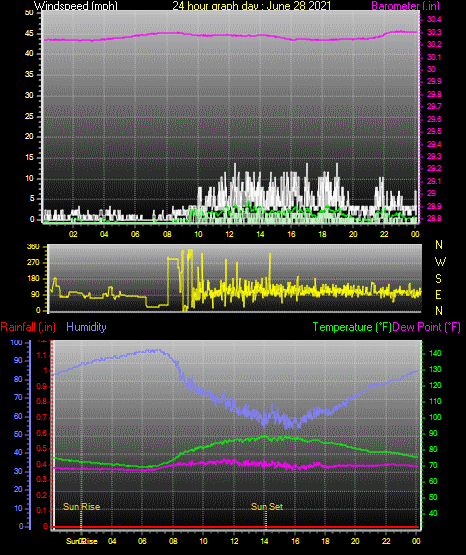Image resolution: width=466 pixels, height=555 pixels.
Task: Click the '24 hour graph day : June 28 2021' title
Action: 252,6
